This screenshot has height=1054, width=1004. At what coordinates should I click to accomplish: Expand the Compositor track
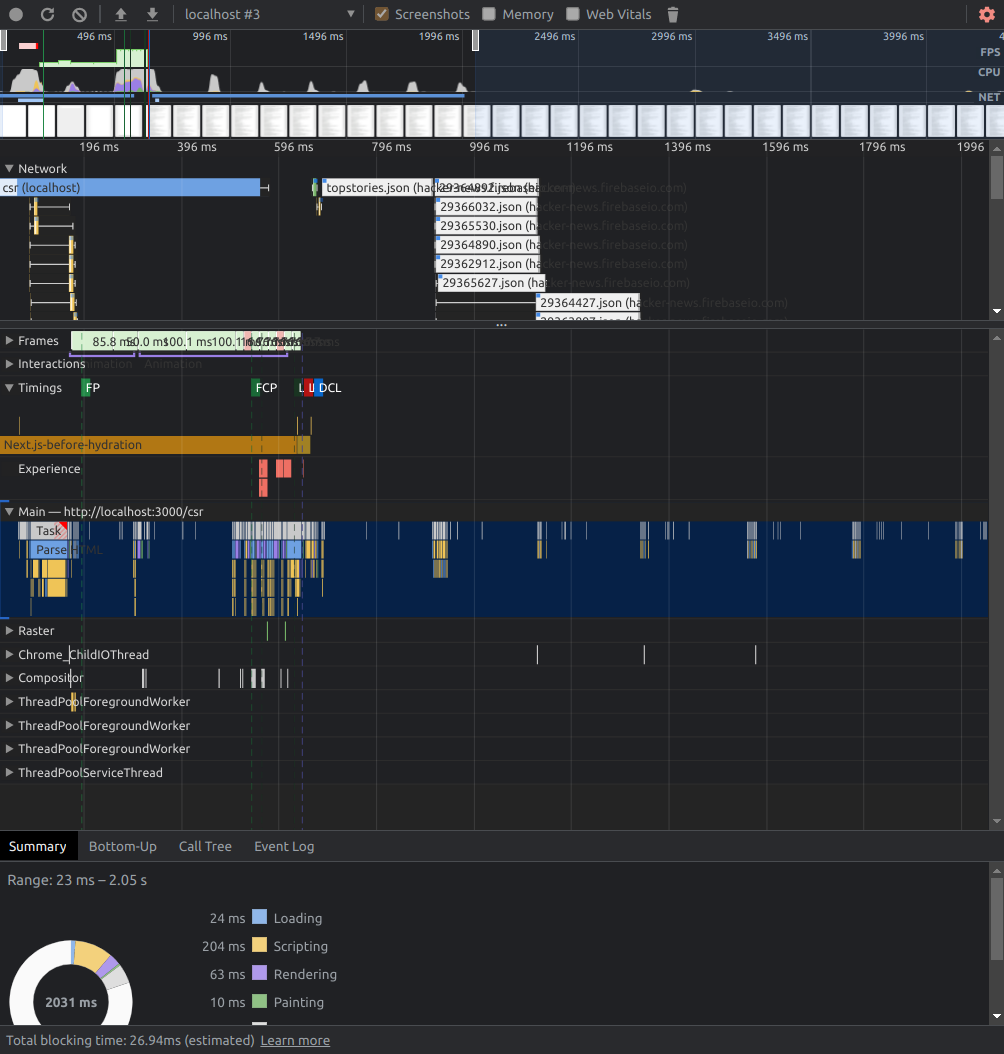[9, 678]
